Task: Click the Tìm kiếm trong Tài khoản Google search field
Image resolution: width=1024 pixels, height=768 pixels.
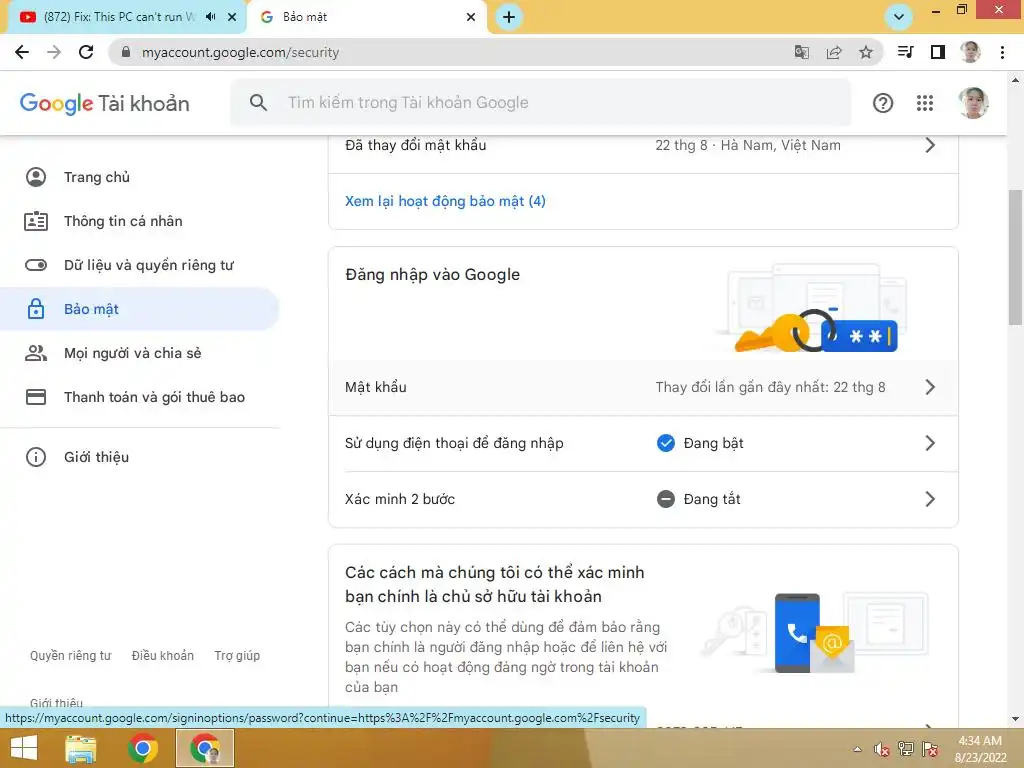Action: click(541, 103)
